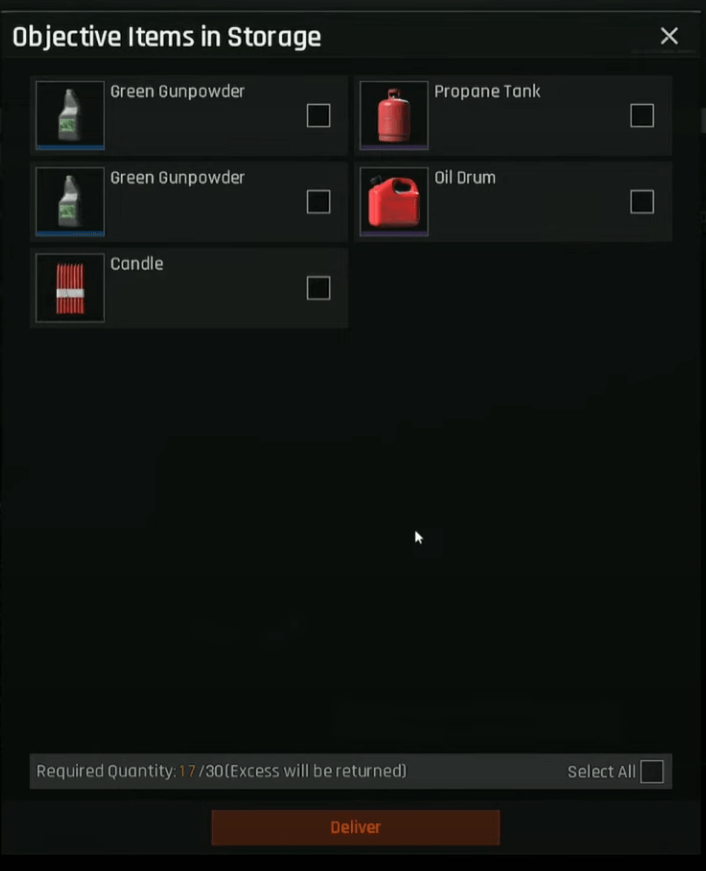Tick the first Green Gunpowder checkbox
This screenshot has height=871, width=706.
(318, 116)
